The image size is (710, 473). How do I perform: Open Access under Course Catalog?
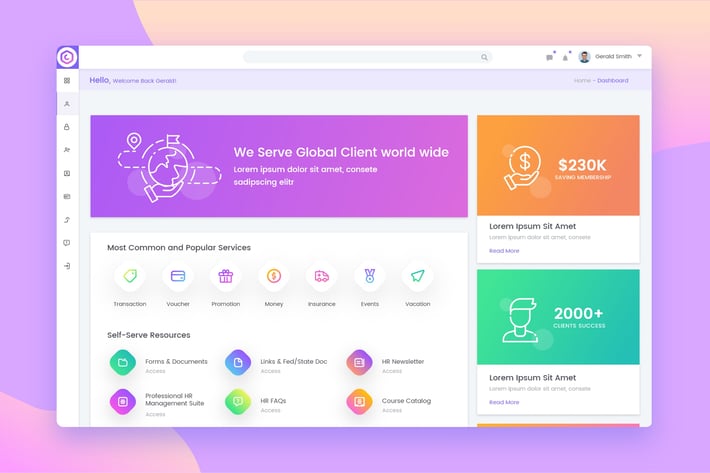click(392, 411)
